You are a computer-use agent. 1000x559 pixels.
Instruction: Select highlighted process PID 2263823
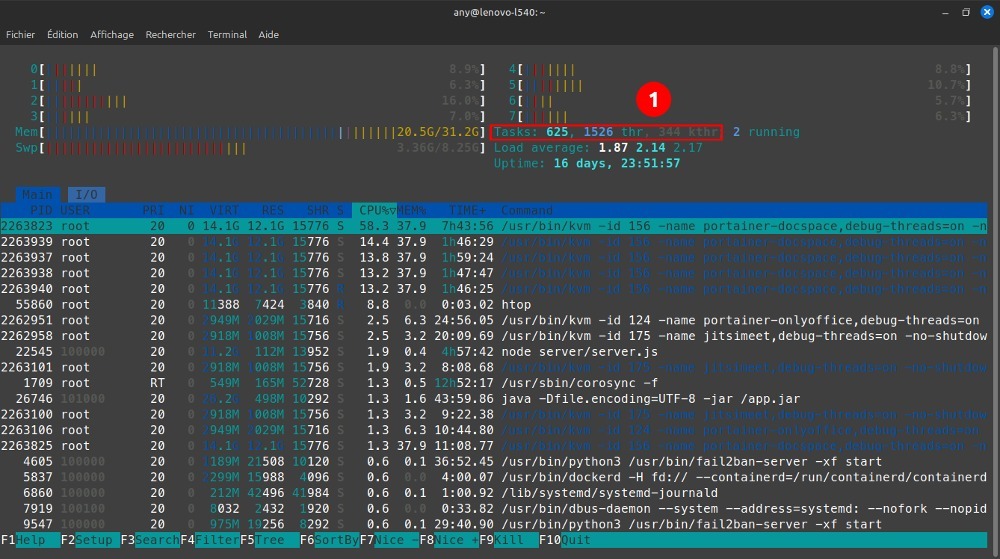coord(494,226)
